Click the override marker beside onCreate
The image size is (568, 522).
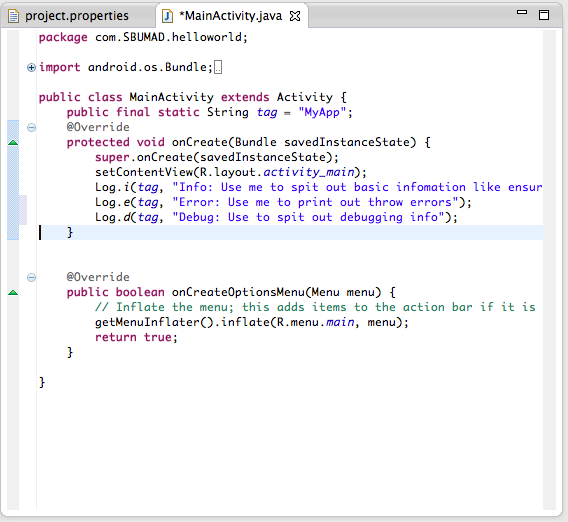point(13,142)
